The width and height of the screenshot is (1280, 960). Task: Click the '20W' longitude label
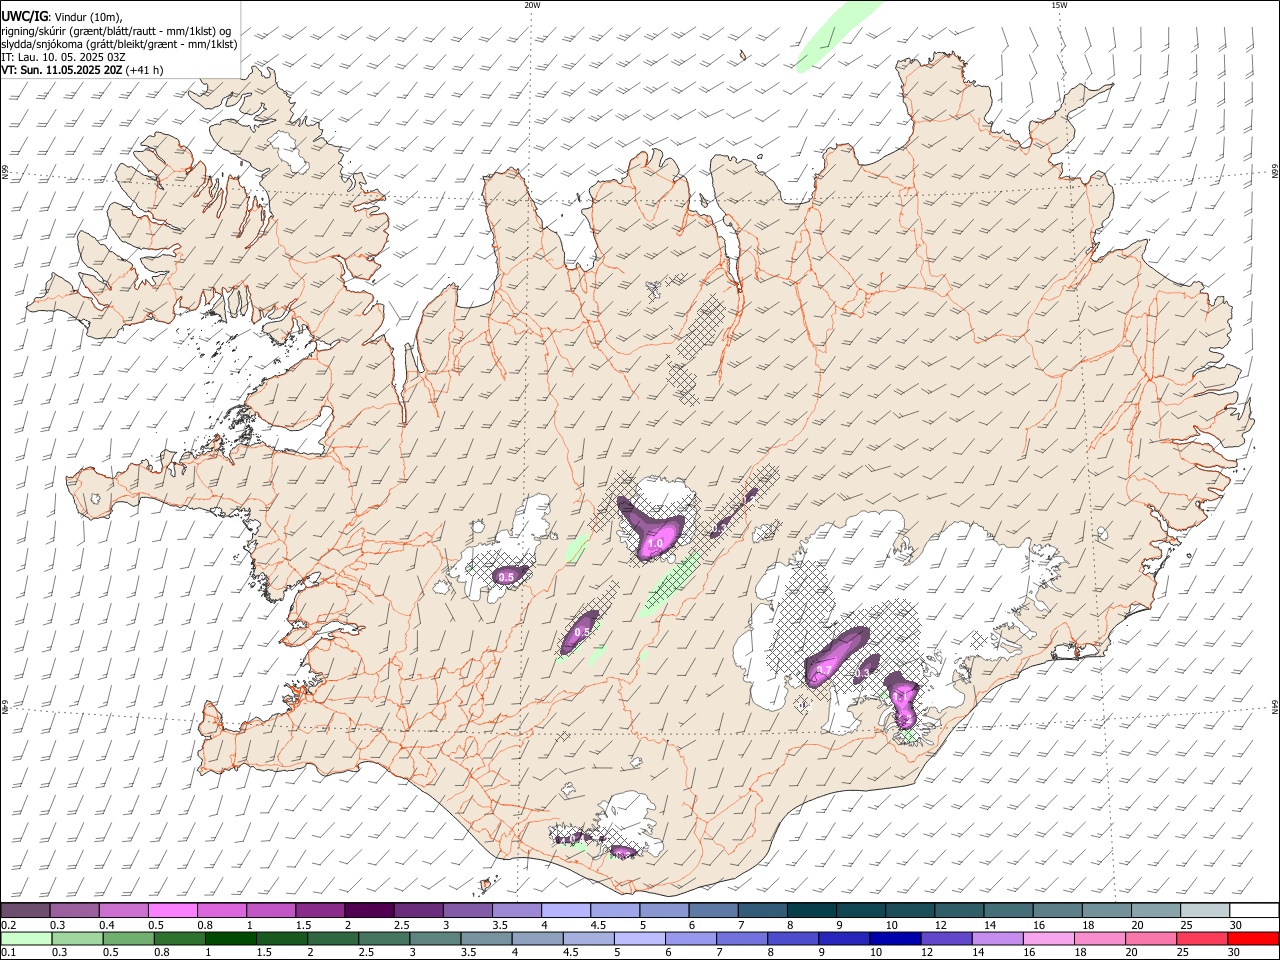[x=532, y=5]
